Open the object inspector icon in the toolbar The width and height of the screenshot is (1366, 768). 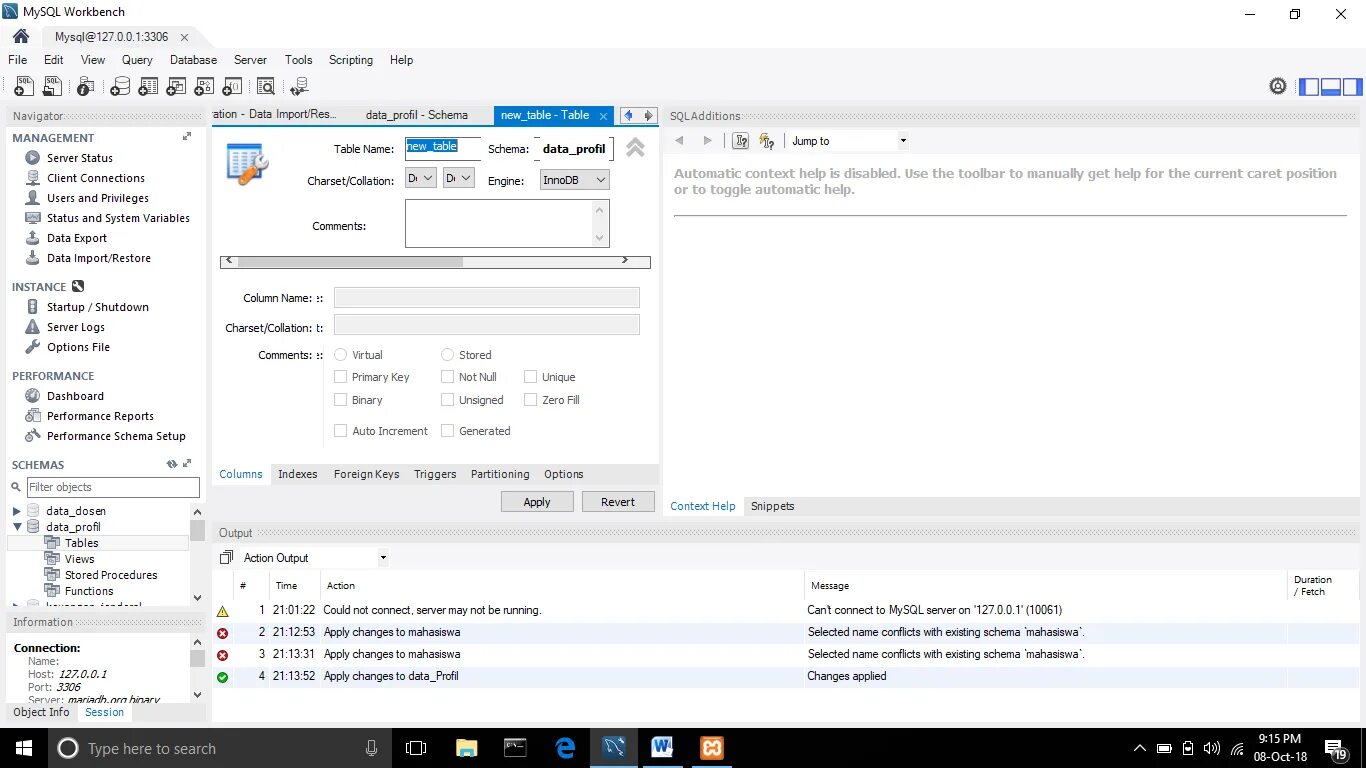click(x=86, y=87)
